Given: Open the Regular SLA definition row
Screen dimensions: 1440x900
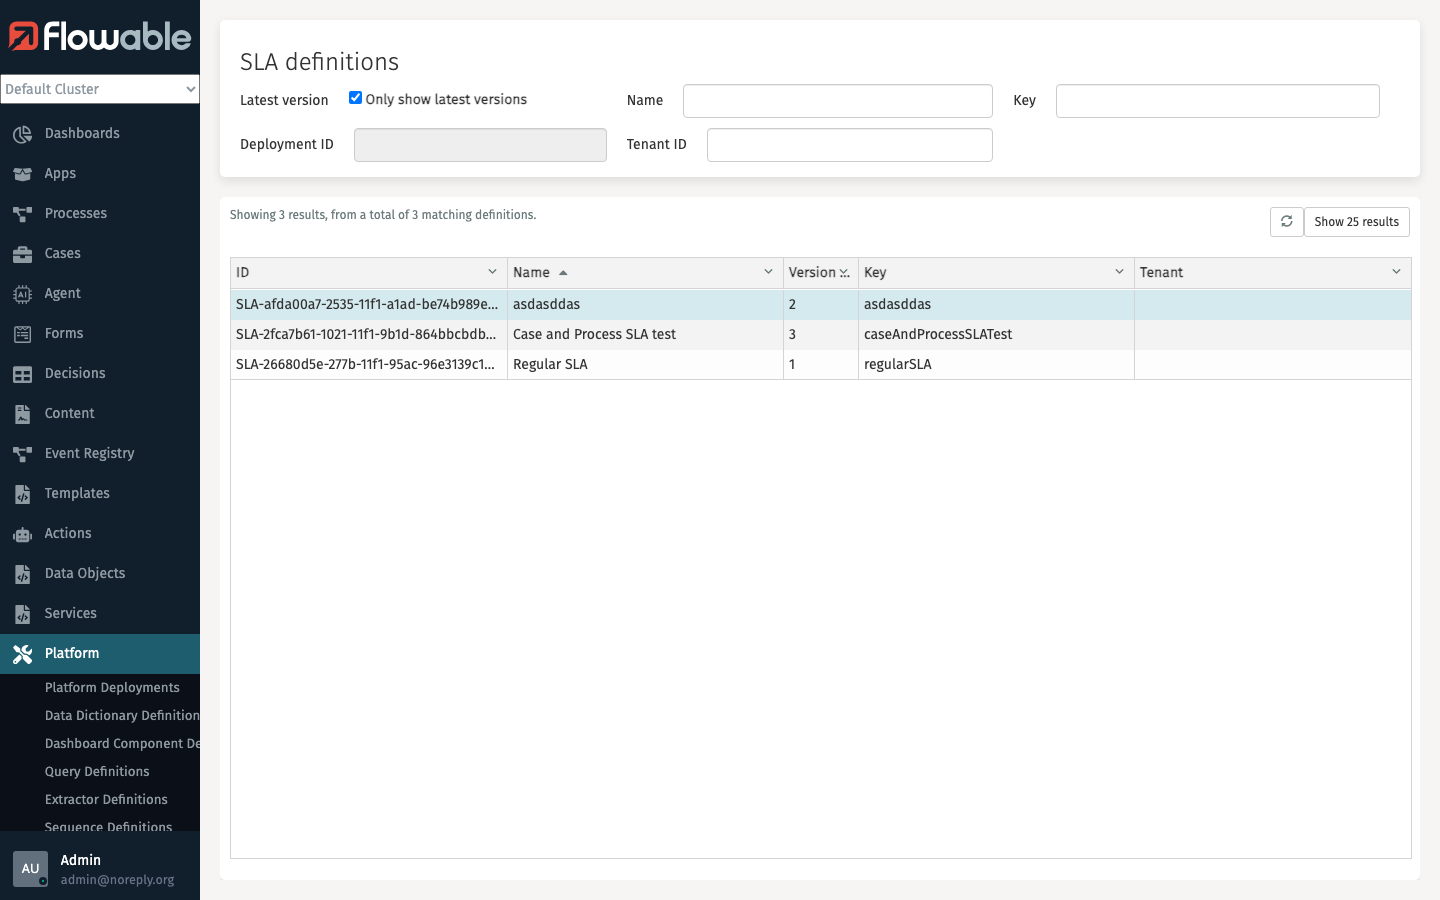Looking at the screenshot, I should coord(550,364).
